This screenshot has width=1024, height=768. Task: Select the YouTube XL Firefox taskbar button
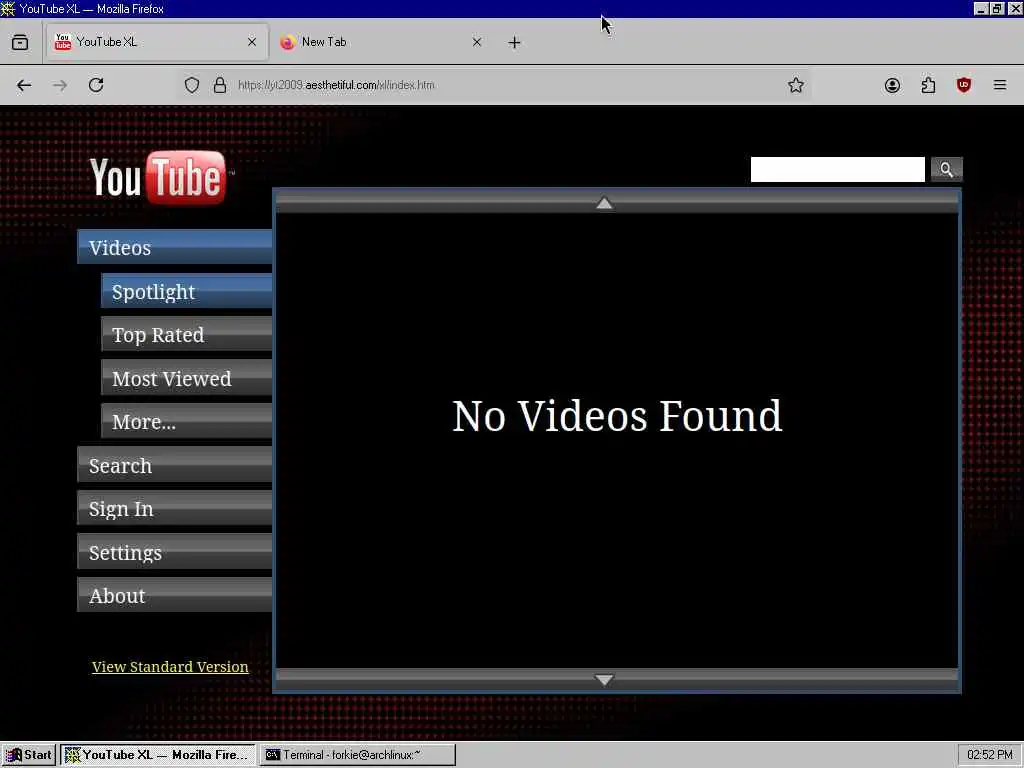(x=157, y=755)
